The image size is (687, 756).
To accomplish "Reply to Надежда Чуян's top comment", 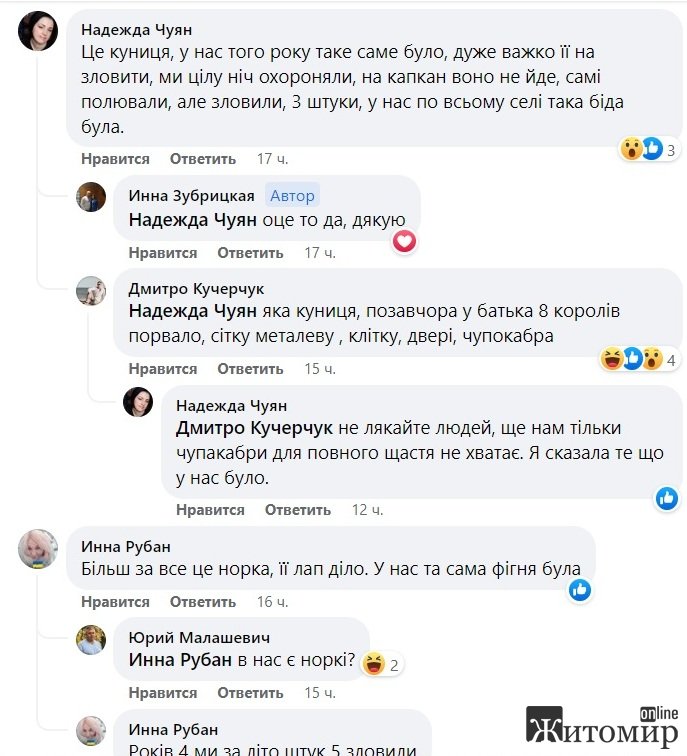I will coord(203,159).
